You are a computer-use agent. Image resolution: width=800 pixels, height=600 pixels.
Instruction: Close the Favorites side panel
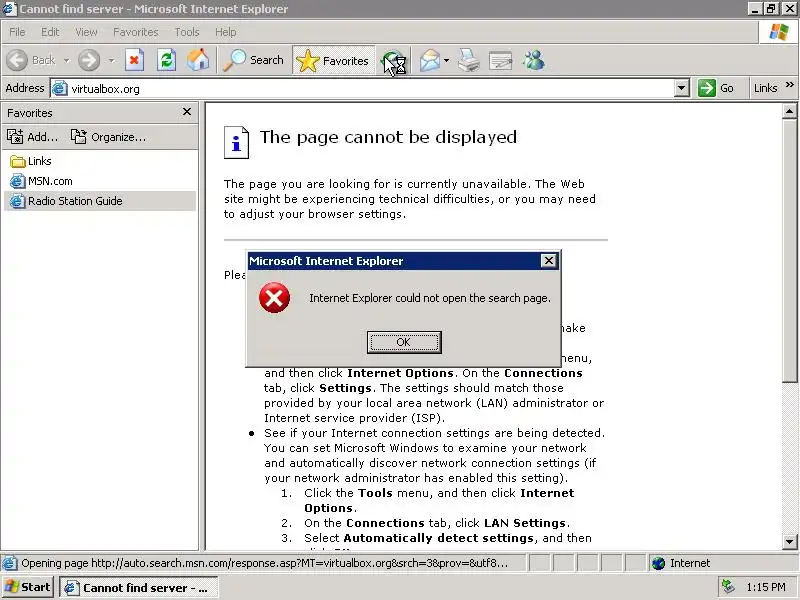(x=187, y=112)
